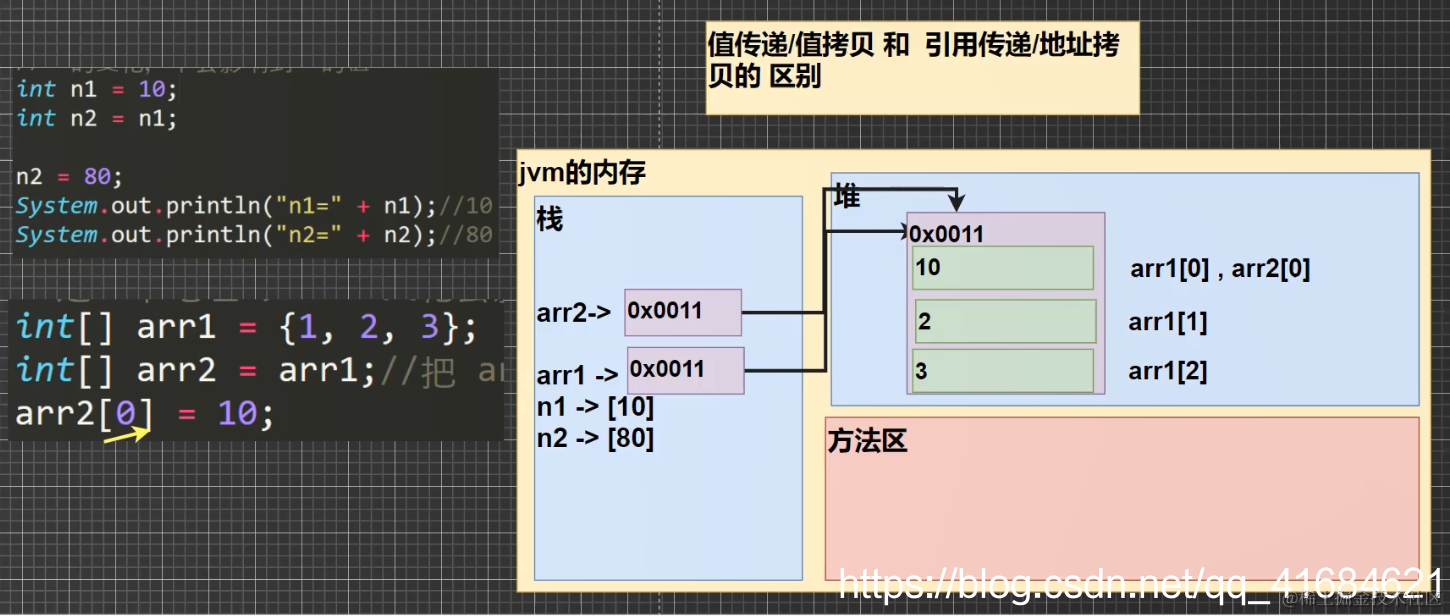
Task: Select the 0x0011 address box next to arr2
Action: tap(681, 311)
